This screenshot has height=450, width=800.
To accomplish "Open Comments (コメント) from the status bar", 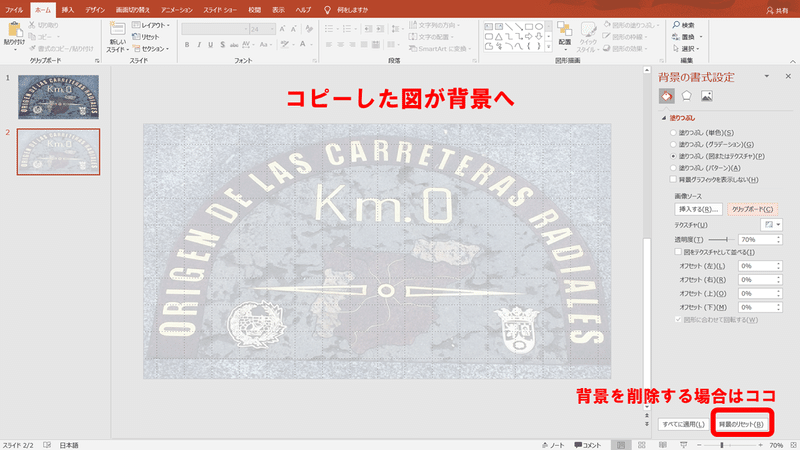I will pyautogui.click(x=588, y=445).
